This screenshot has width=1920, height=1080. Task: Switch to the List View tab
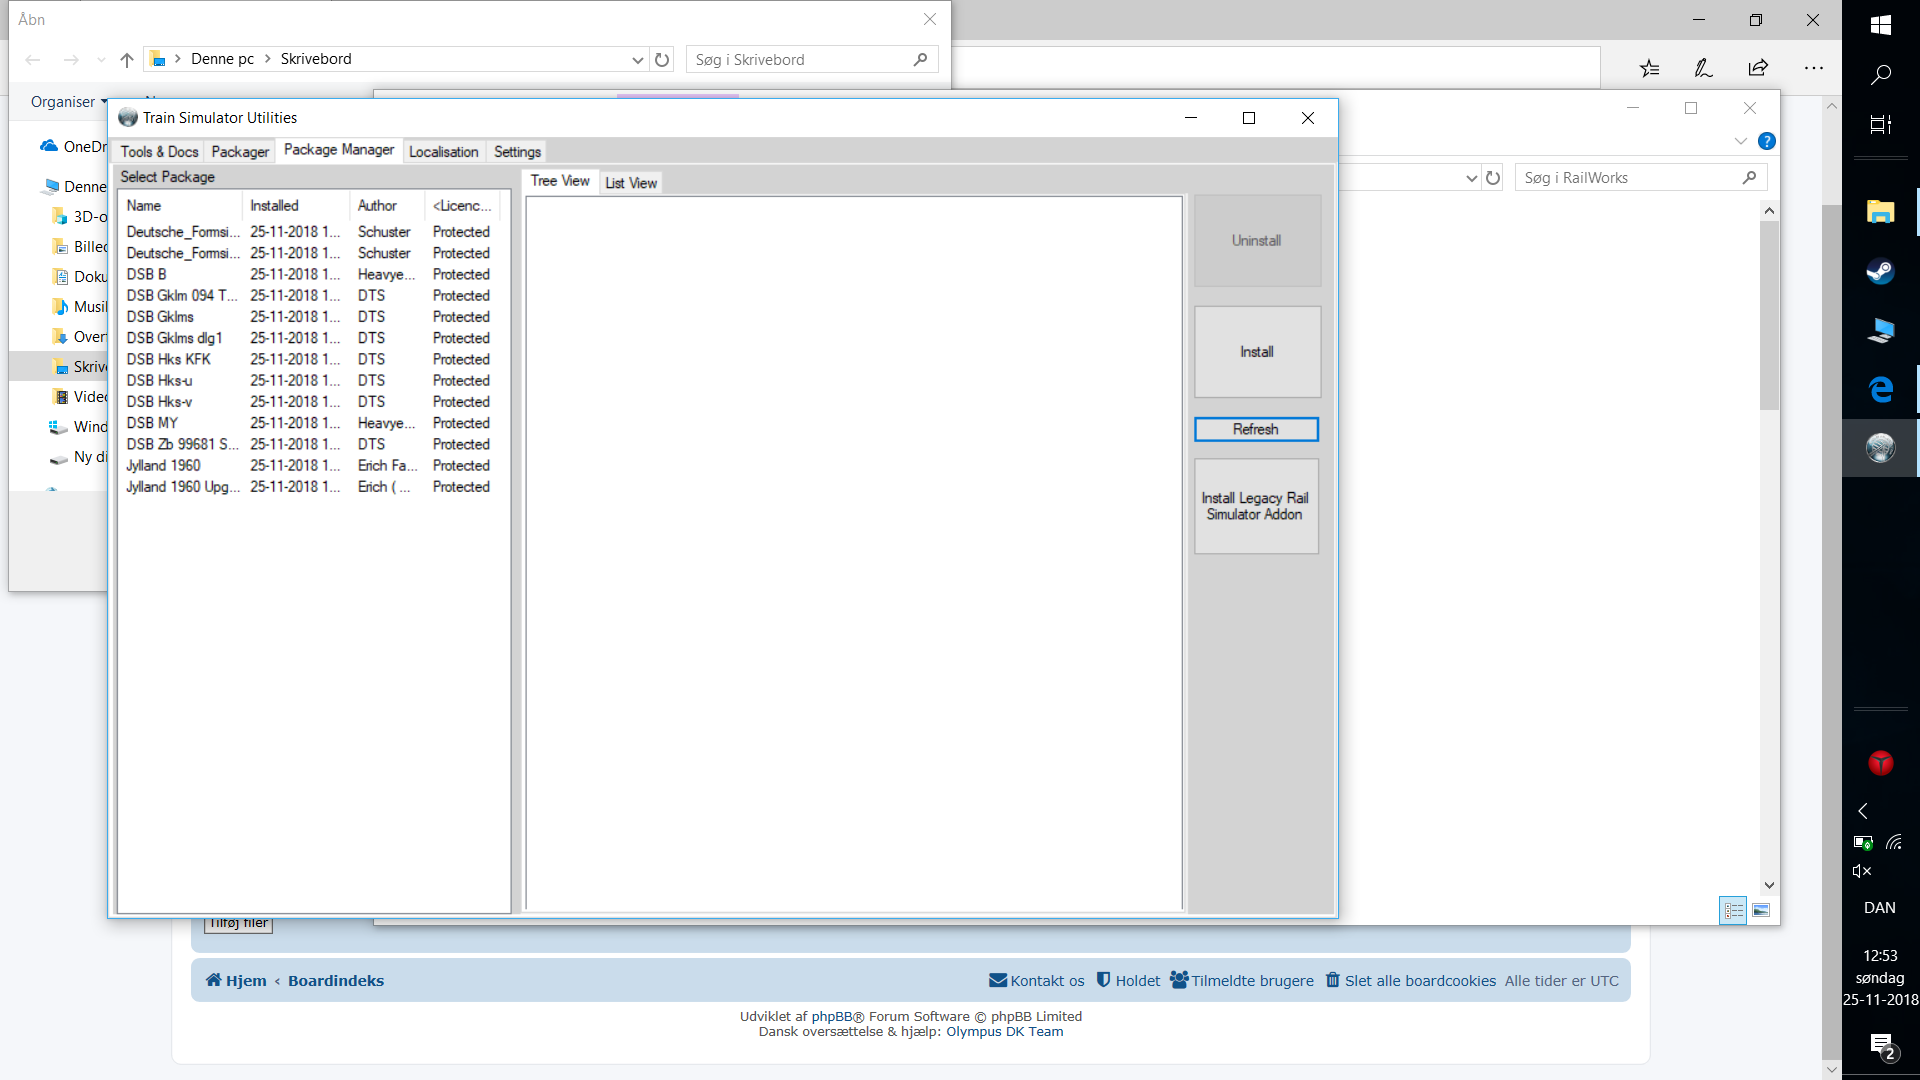(x=631, y=183)
